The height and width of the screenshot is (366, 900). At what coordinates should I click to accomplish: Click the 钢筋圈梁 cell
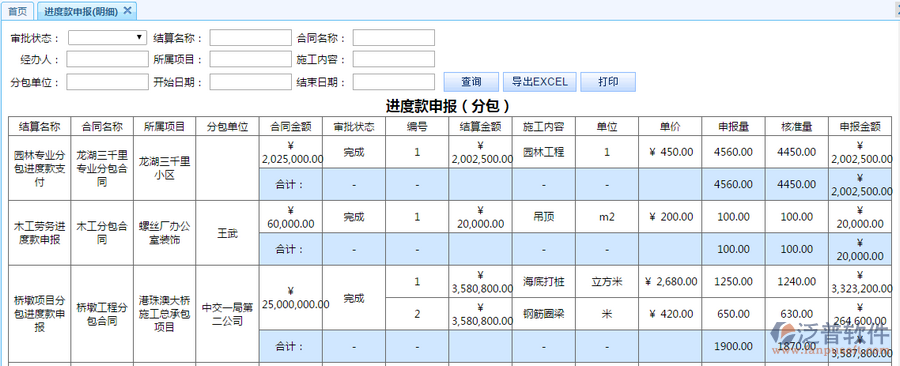point(544,314)
